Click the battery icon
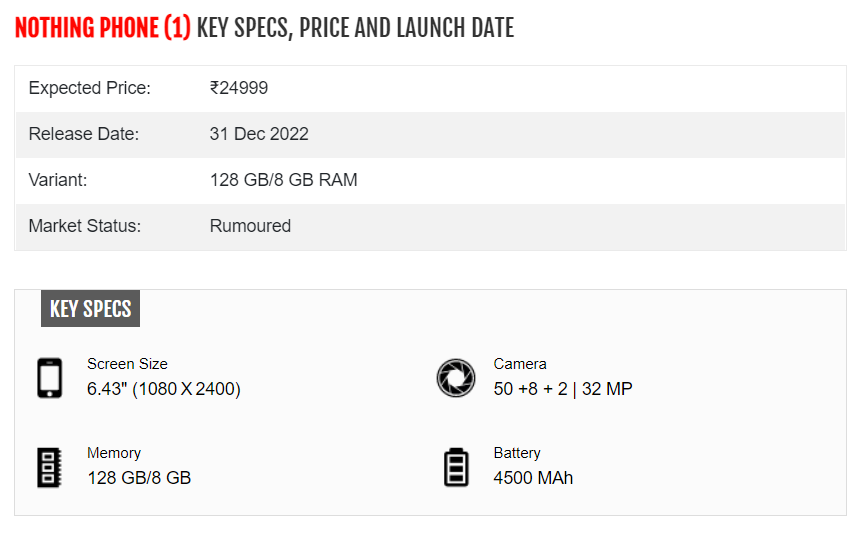862x535 pixels. 456,467
